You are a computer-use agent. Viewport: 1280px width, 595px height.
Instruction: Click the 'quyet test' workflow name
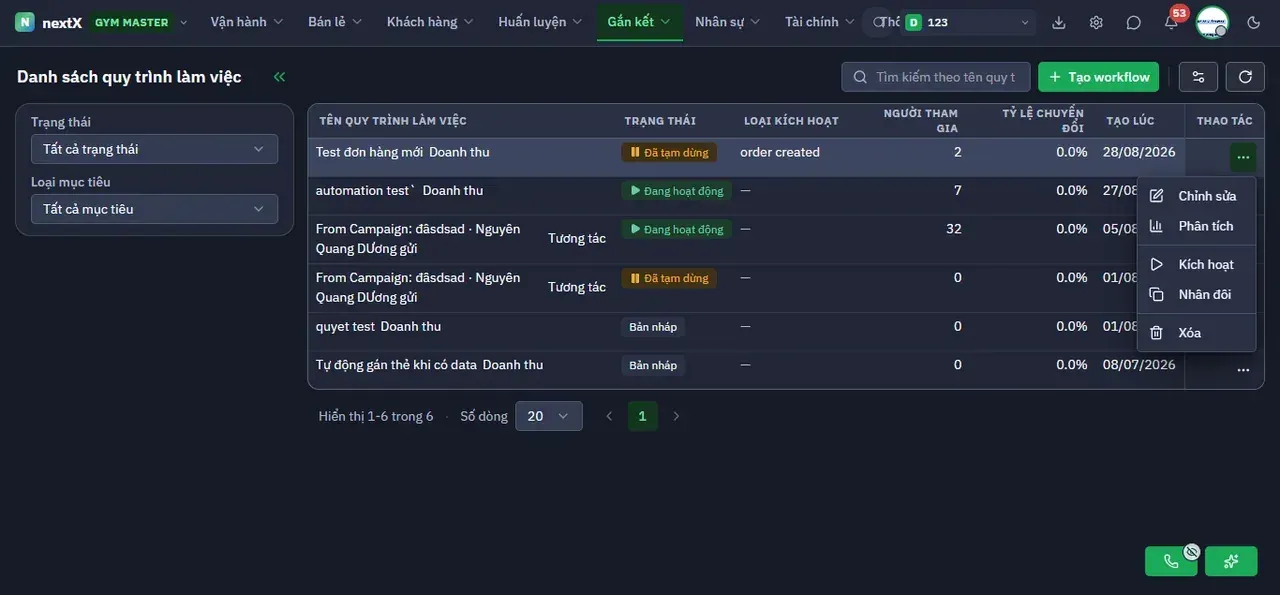click(x=346, y=326)
